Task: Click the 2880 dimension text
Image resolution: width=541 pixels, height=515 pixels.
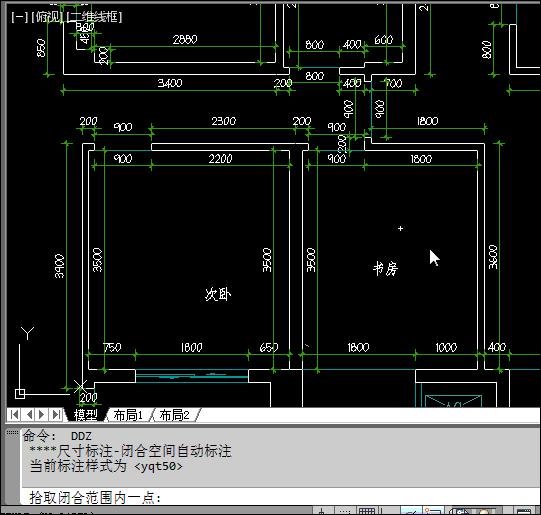Action: tap(185, 40)
